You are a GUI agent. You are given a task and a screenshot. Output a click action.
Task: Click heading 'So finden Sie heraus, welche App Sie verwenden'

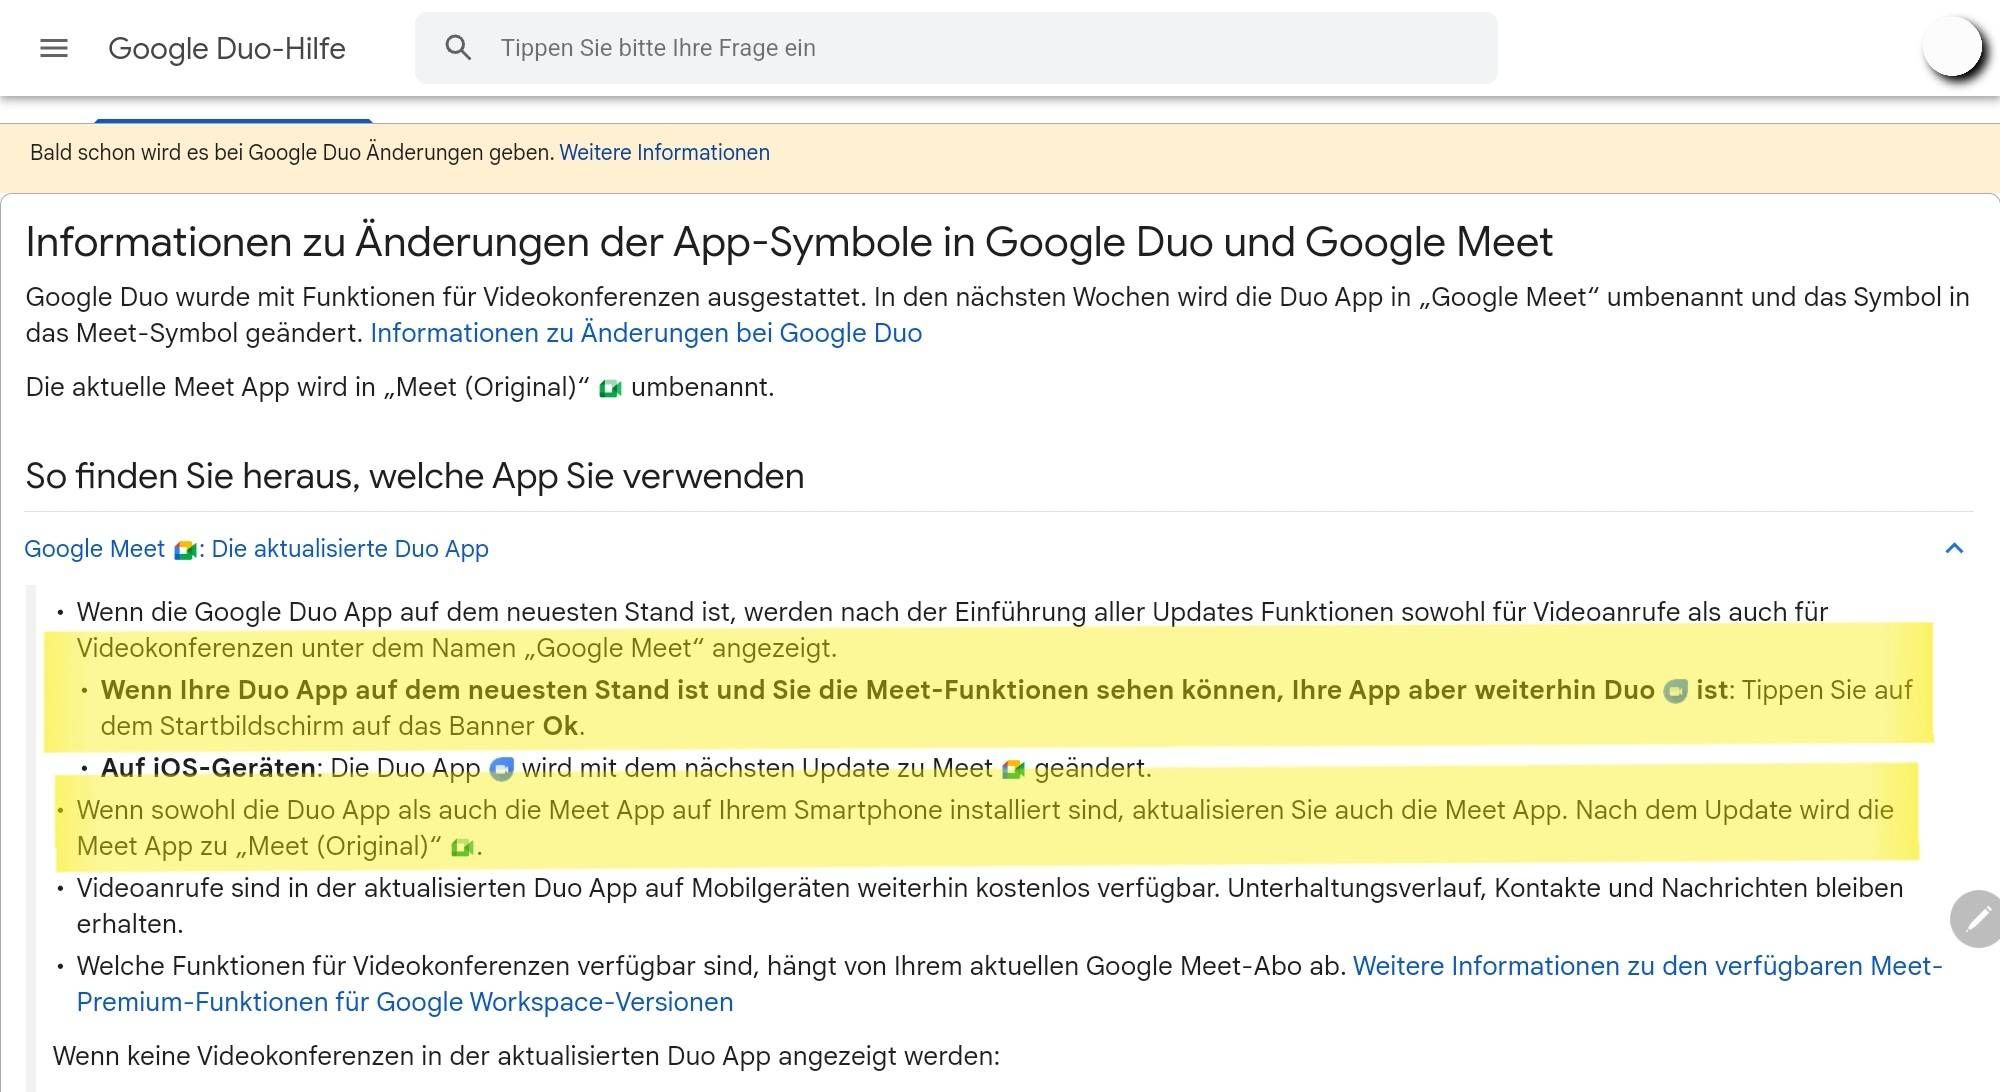click(x=415, y=476)
